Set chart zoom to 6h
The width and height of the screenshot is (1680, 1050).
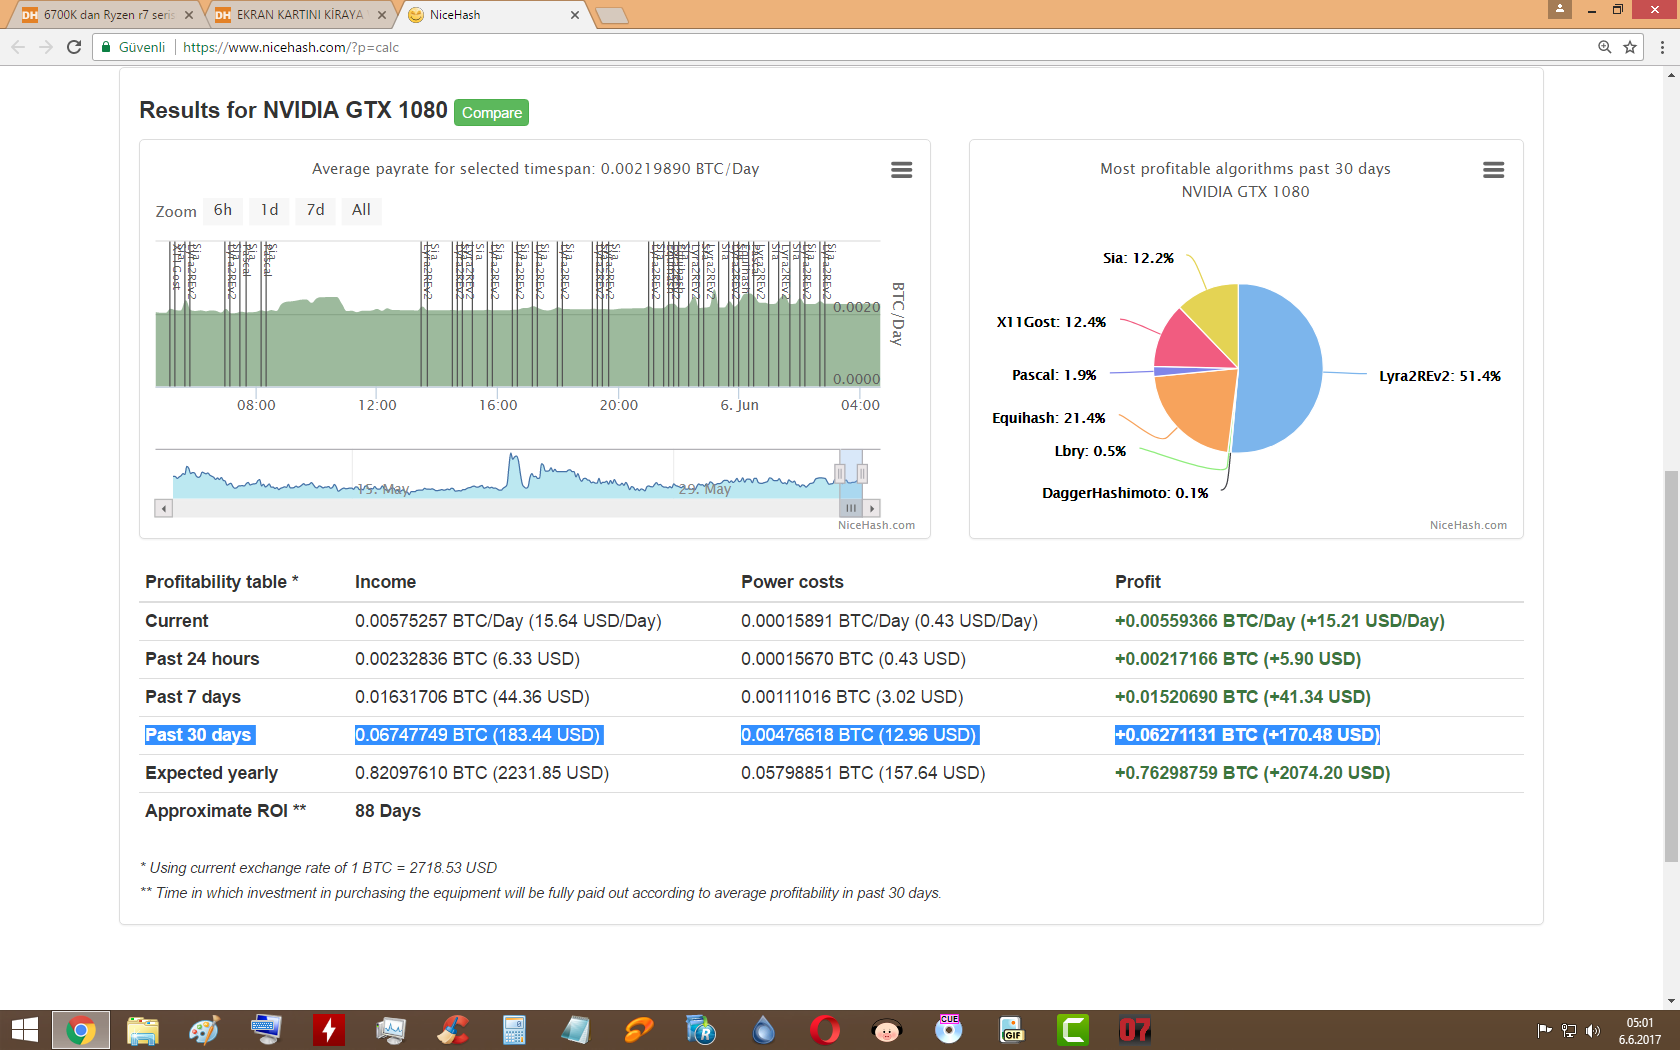223,210
